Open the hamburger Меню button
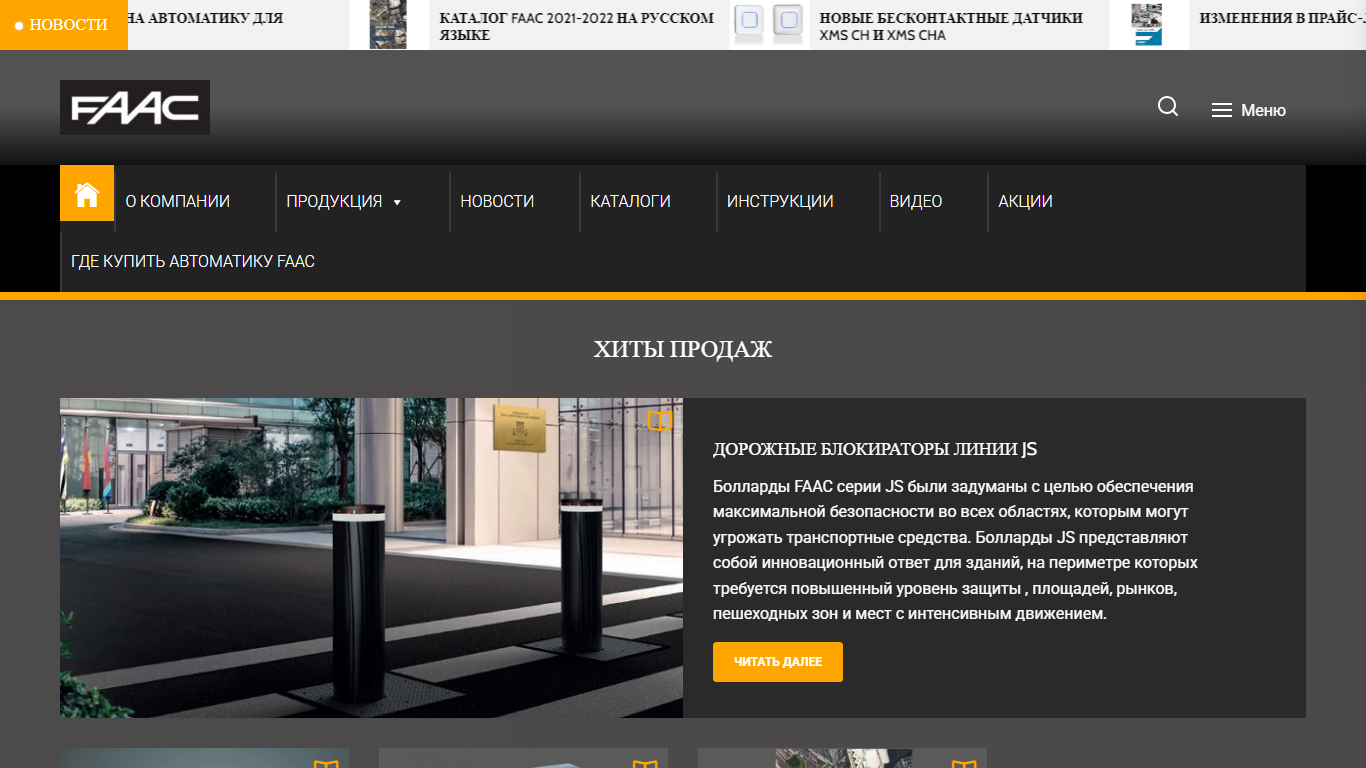The height and width of the screenshot is (768, 1366). (1249, 110)
